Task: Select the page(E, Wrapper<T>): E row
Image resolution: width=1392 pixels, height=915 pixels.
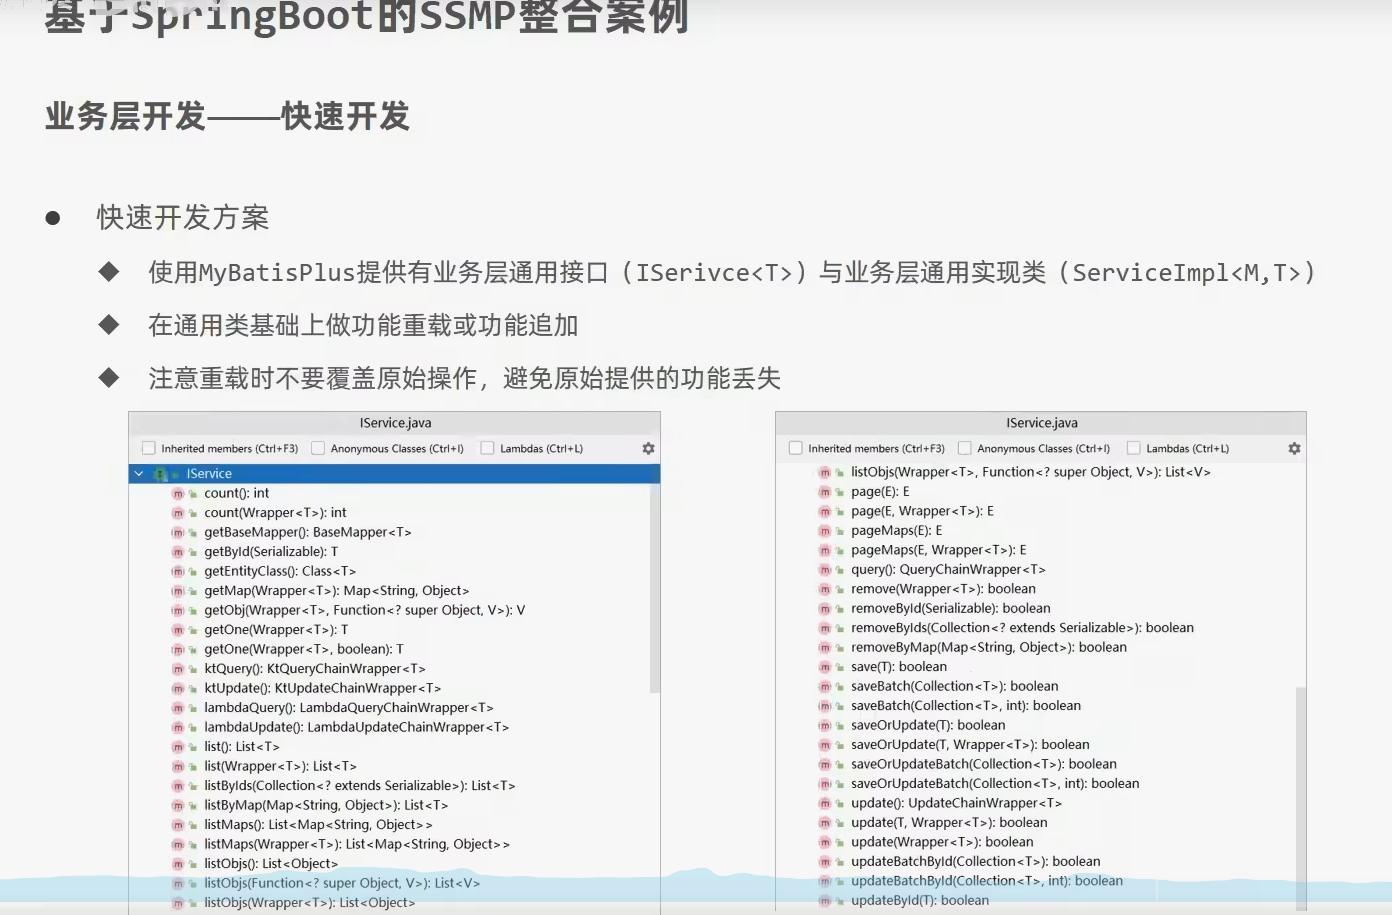Action: point(1036,511)
